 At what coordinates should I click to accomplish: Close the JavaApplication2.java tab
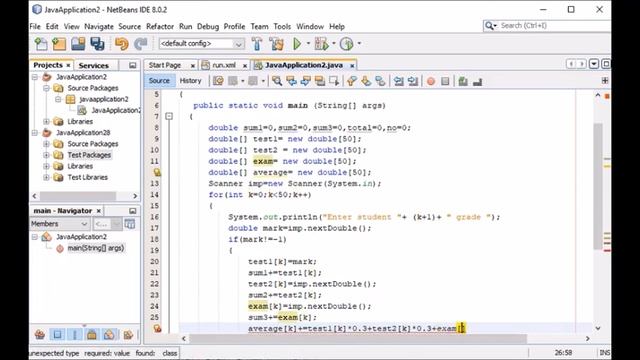352,65
